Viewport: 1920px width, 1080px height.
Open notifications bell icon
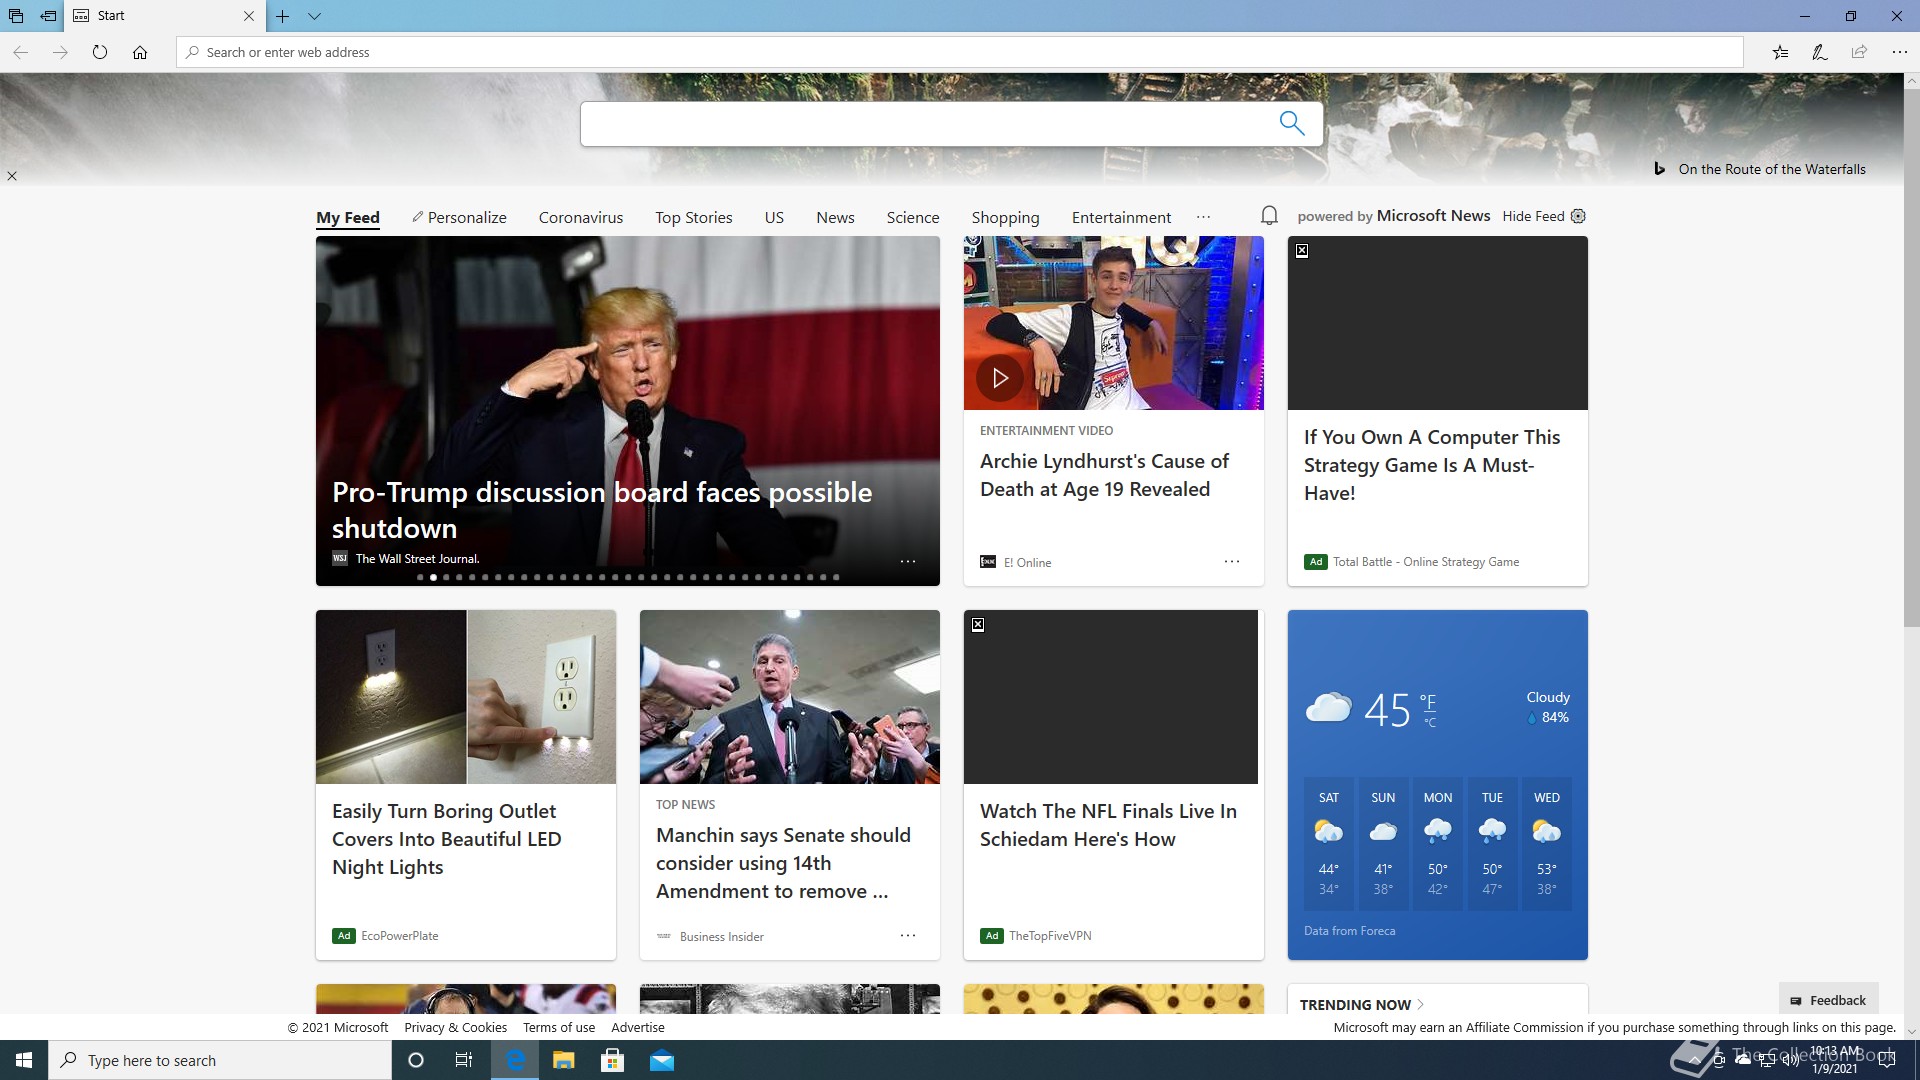pos(1269,216)
